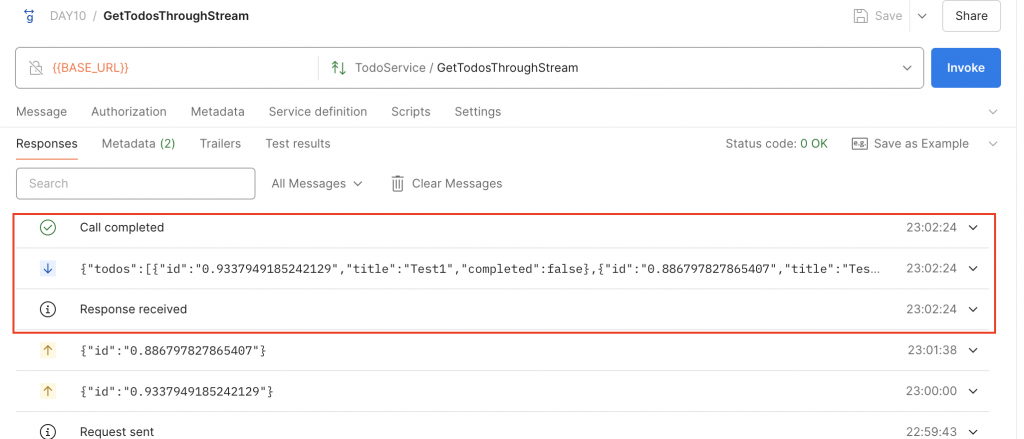
Task: Open the All Messages filter dropdown
Action: (x=317, y=184)
